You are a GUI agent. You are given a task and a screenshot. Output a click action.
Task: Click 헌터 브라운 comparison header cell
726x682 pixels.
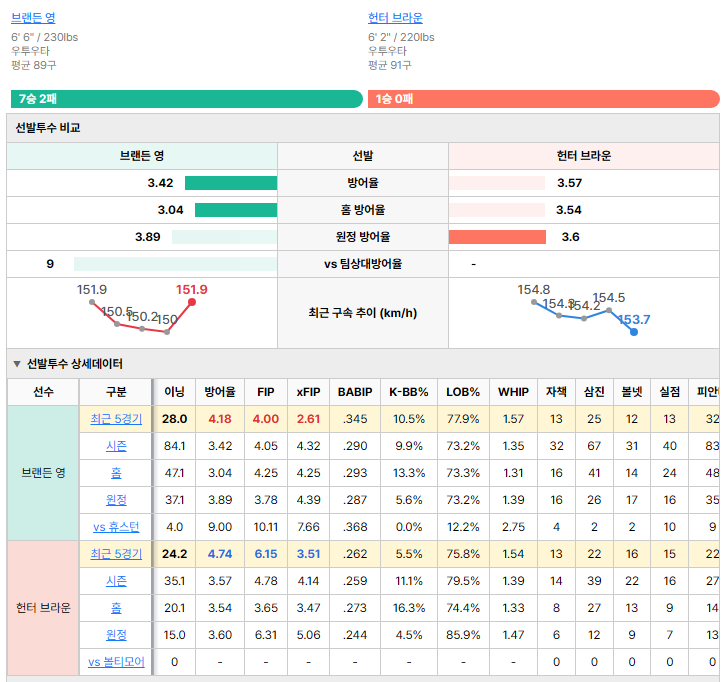[584, 156]
